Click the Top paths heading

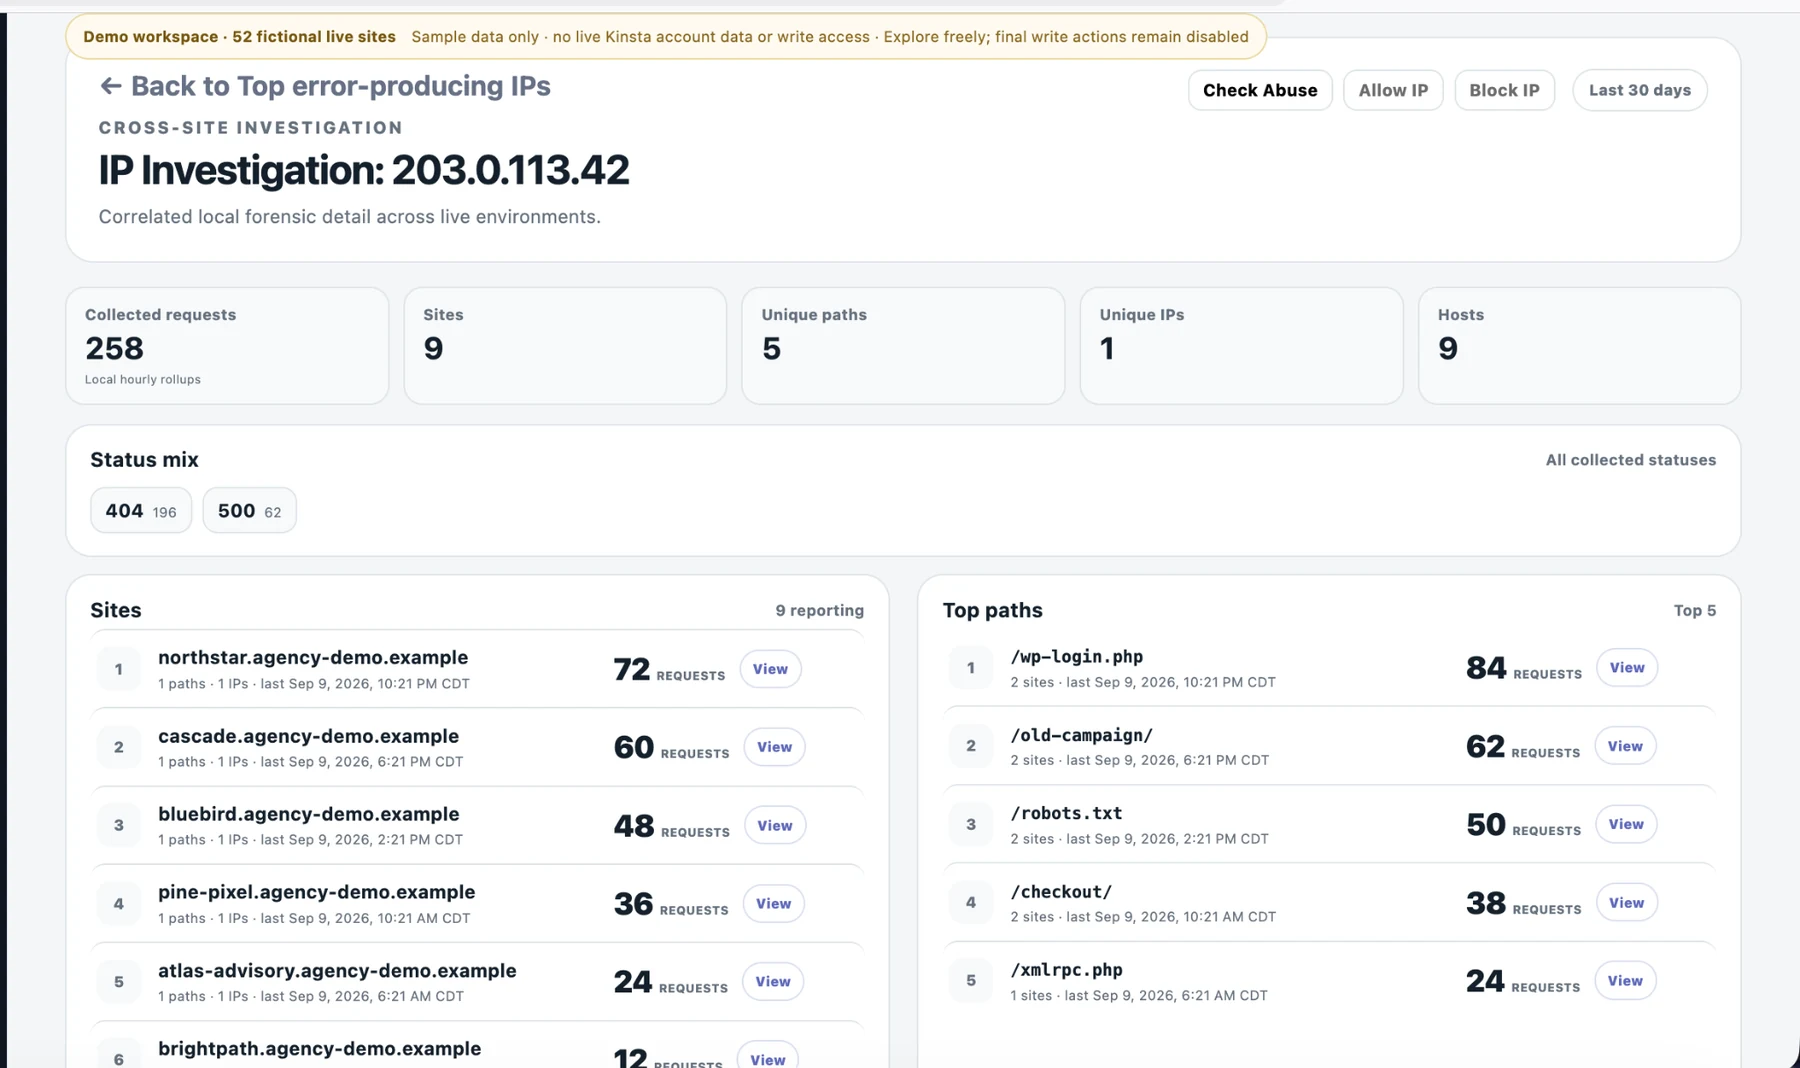[992, 610]
